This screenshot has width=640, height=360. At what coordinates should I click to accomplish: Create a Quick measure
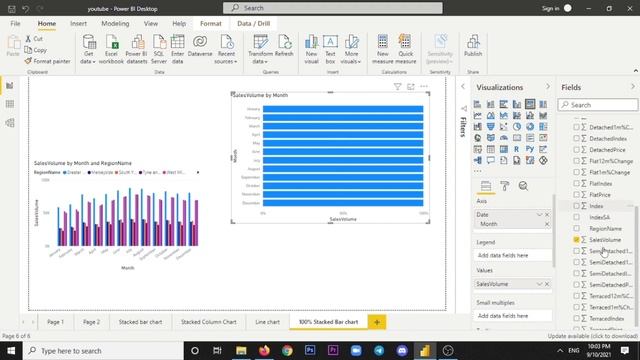pyautogui.click(x=405, y=49)
